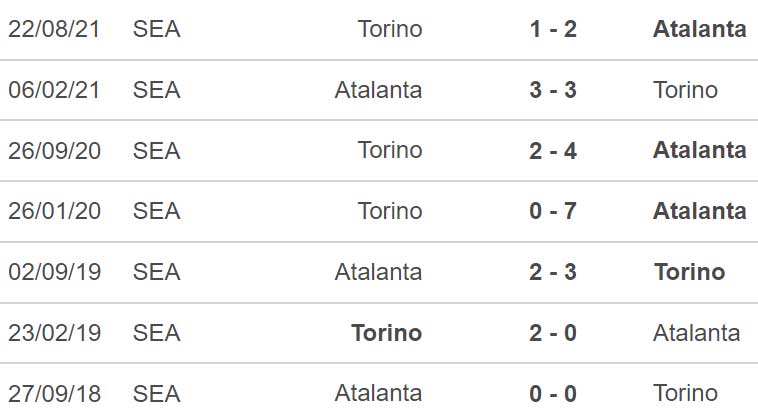
Task: Select Torino home team on 22/08/21
Action: tap(390, 29)
